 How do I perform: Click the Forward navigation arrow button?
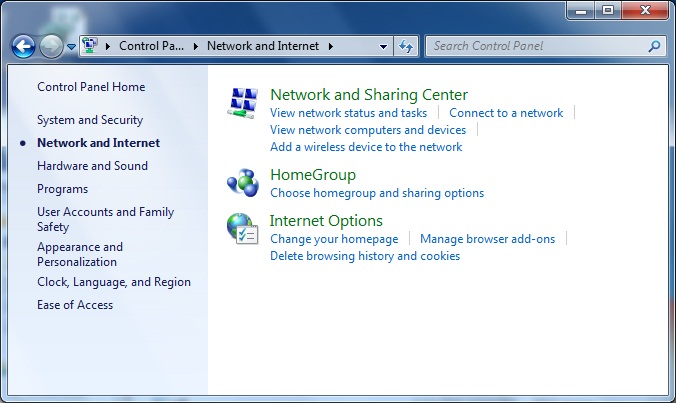(x=51, y=46)
